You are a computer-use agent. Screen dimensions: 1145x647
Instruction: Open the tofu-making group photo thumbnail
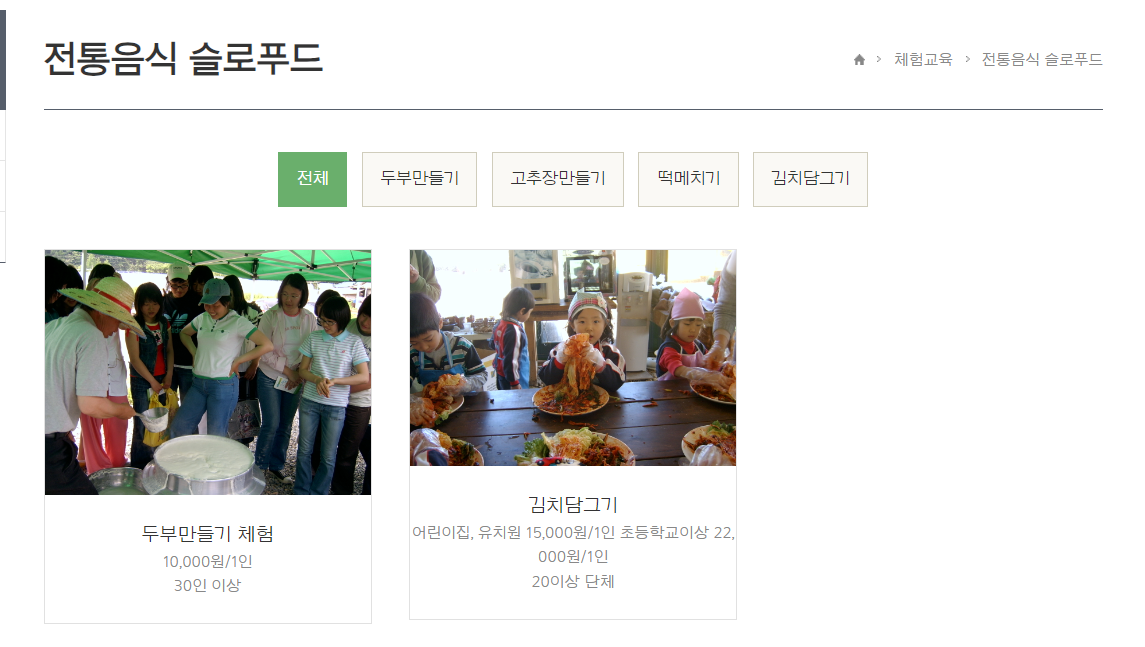208,372
